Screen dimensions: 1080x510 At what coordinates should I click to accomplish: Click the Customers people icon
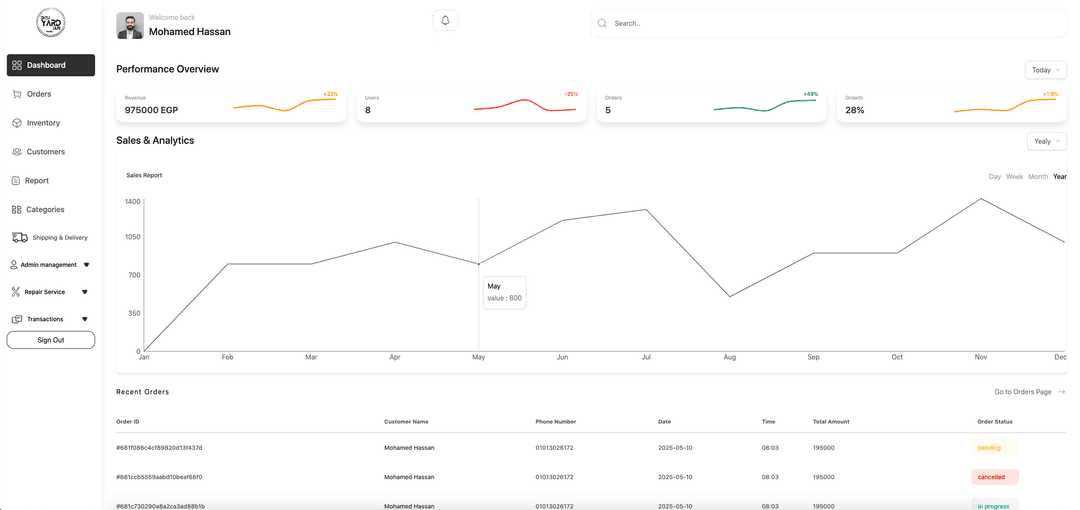[x=17, y=152]
